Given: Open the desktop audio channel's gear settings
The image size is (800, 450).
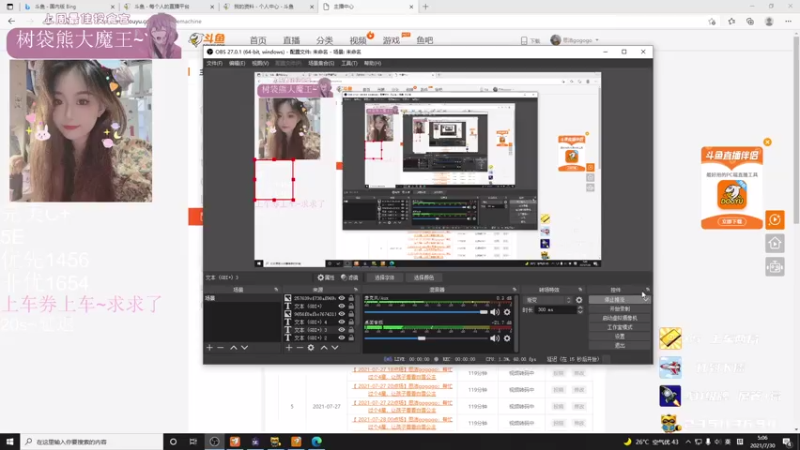Looking at the screenshot, I should coord(507,338).
